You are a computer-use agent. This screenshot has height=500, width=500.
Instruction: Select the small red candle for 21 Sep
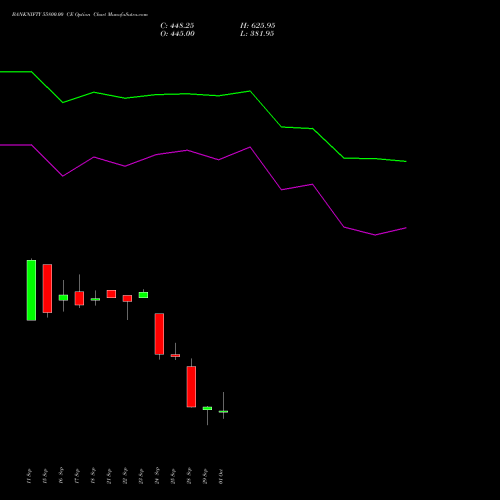[111, 294]
